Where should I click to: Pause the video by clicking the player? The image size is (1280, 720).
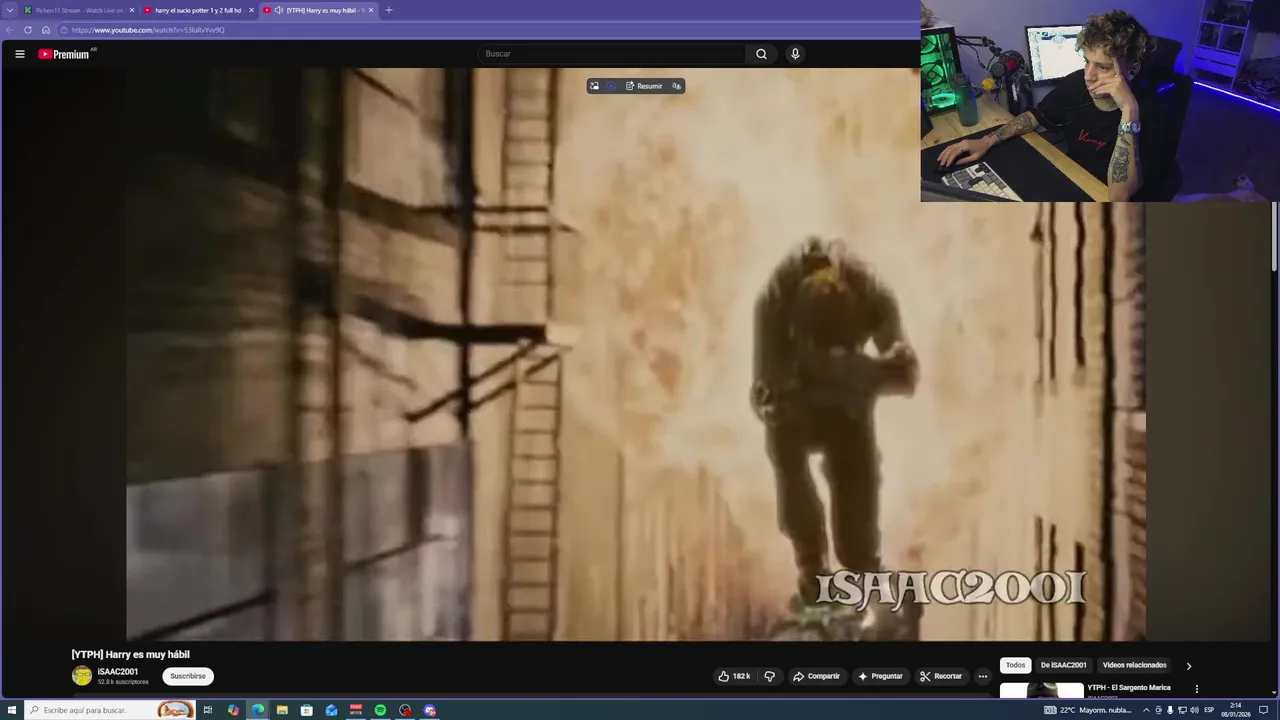636,354
